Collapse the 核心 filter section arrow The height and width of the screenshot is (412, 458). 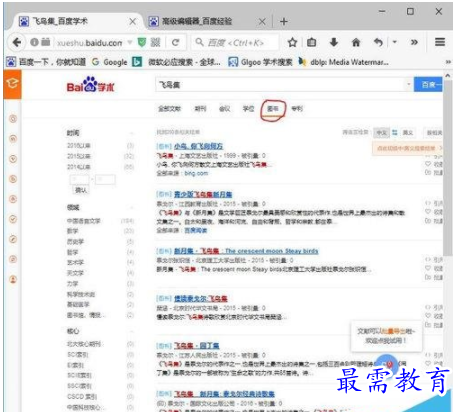click(x=131, y=331)
